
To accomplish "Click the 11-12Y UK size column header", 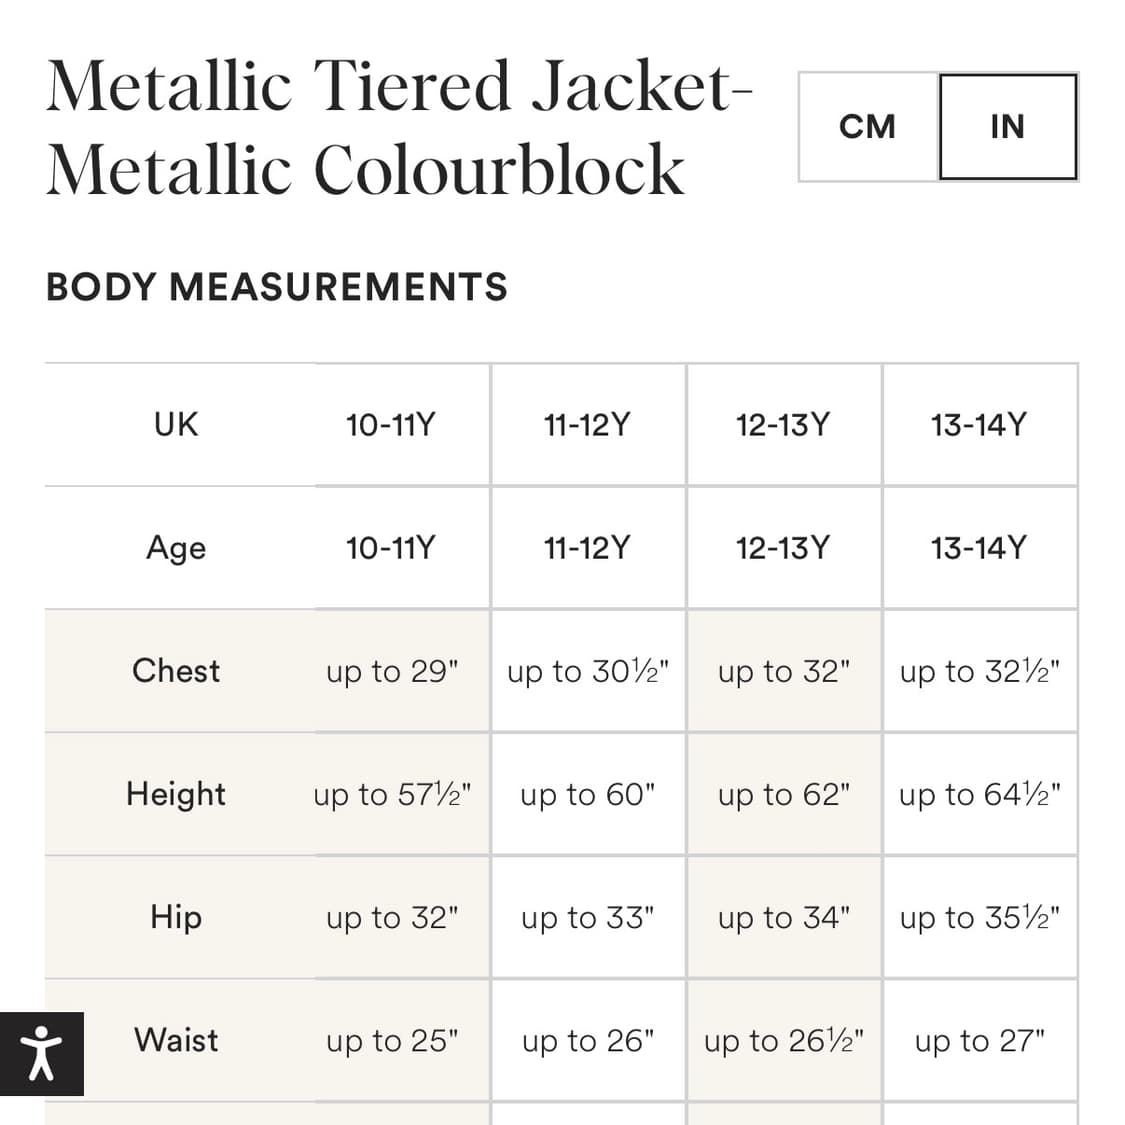I will pos(587,425).
